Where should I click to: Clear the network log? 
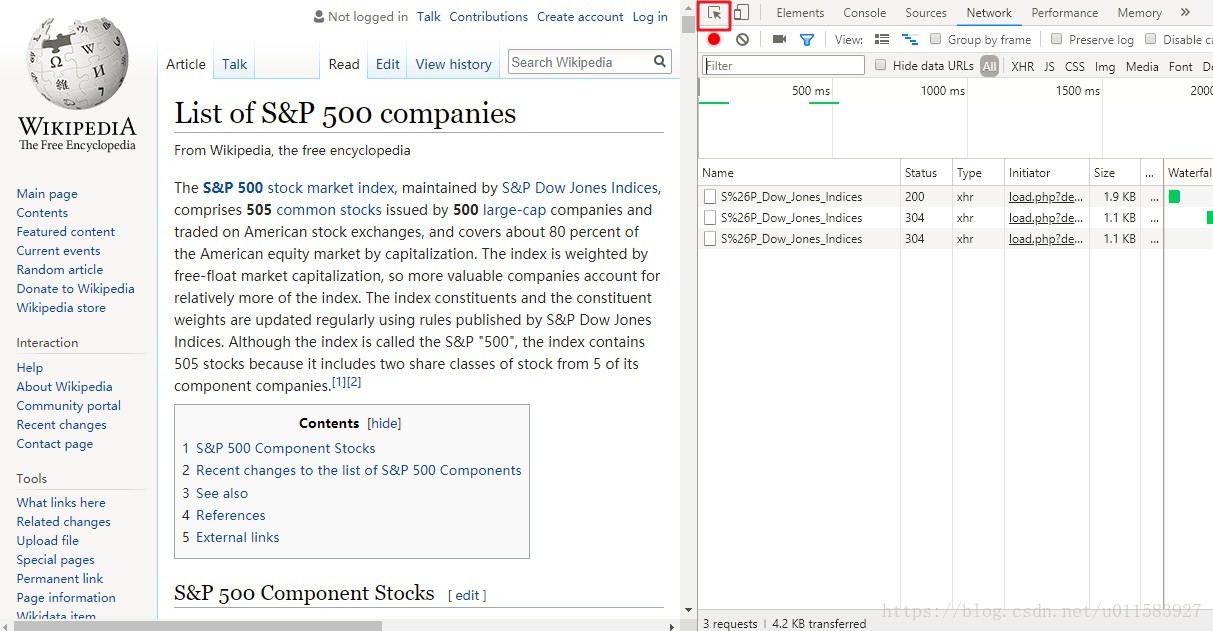coord(742,40)
